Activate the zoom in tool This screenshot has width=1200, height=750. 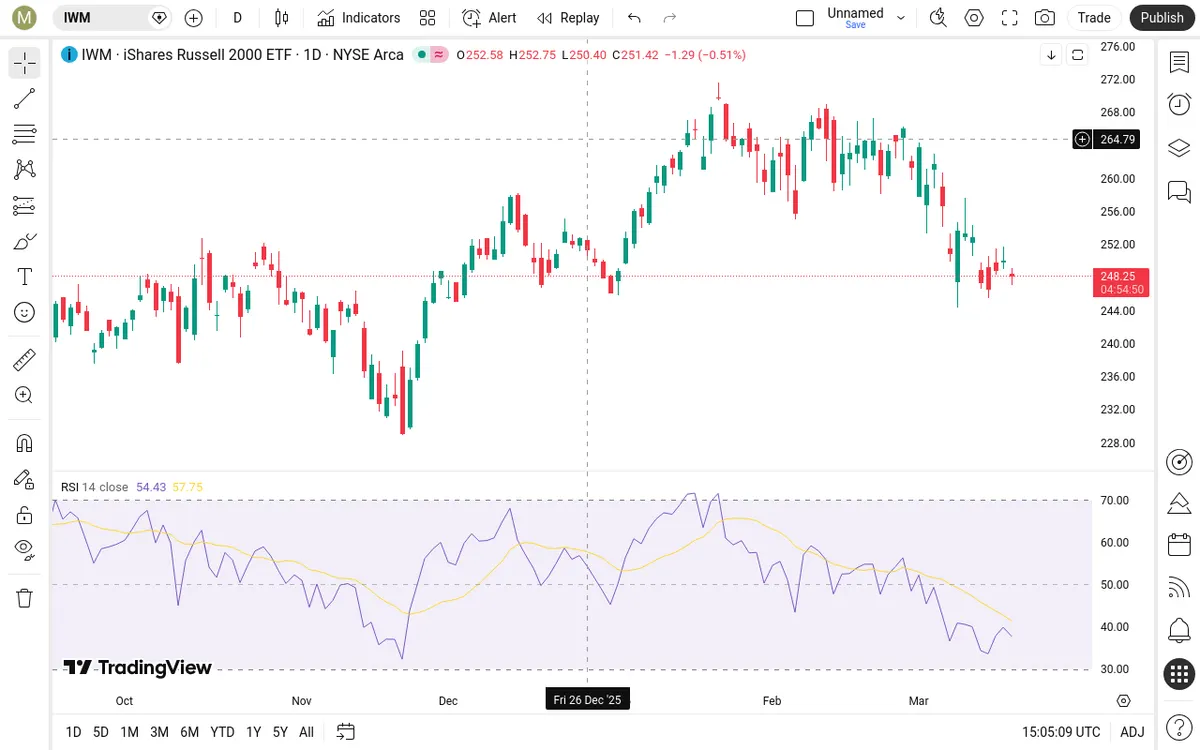pos(25,395)
